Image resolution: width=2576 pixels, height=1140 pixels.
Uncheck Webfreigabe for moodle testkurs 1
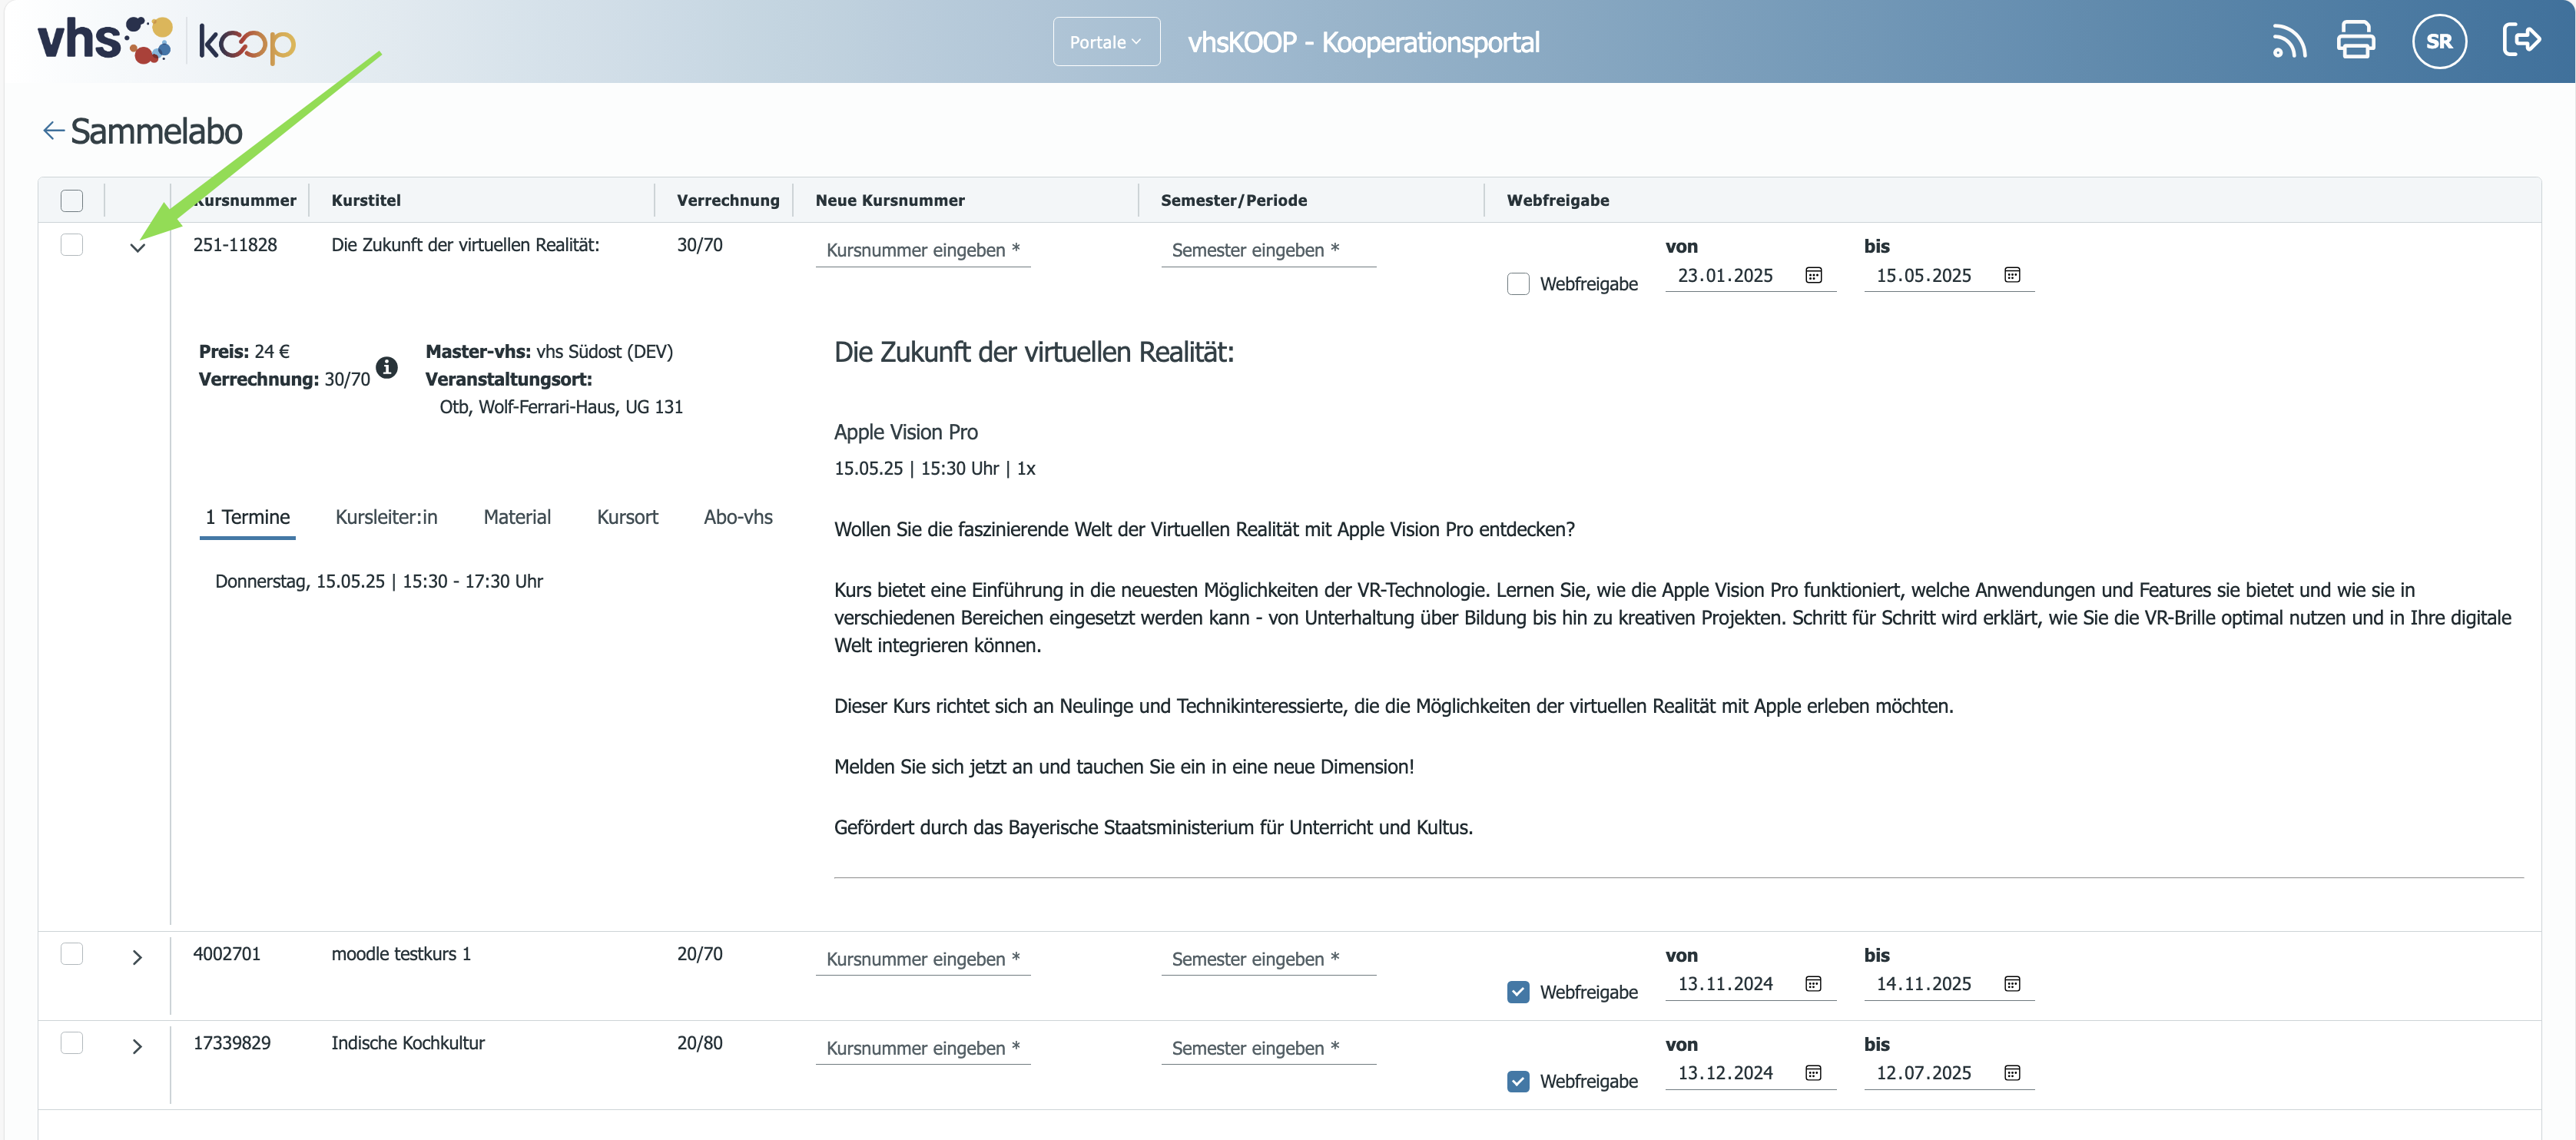coord(1518,992)
